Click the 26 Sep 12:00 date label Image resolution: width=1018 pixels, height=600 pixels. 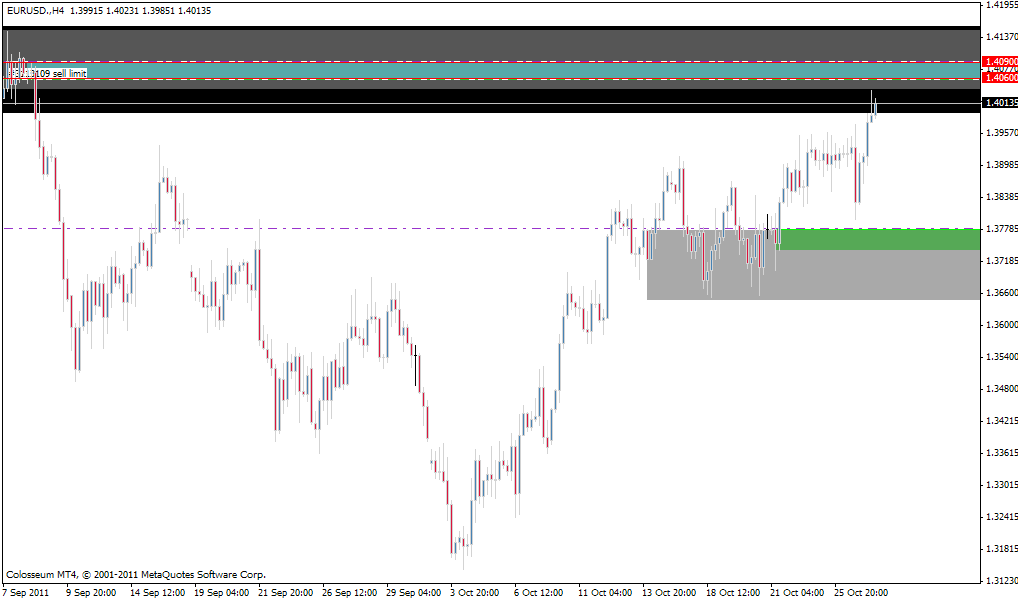click(x=349, y=592)
